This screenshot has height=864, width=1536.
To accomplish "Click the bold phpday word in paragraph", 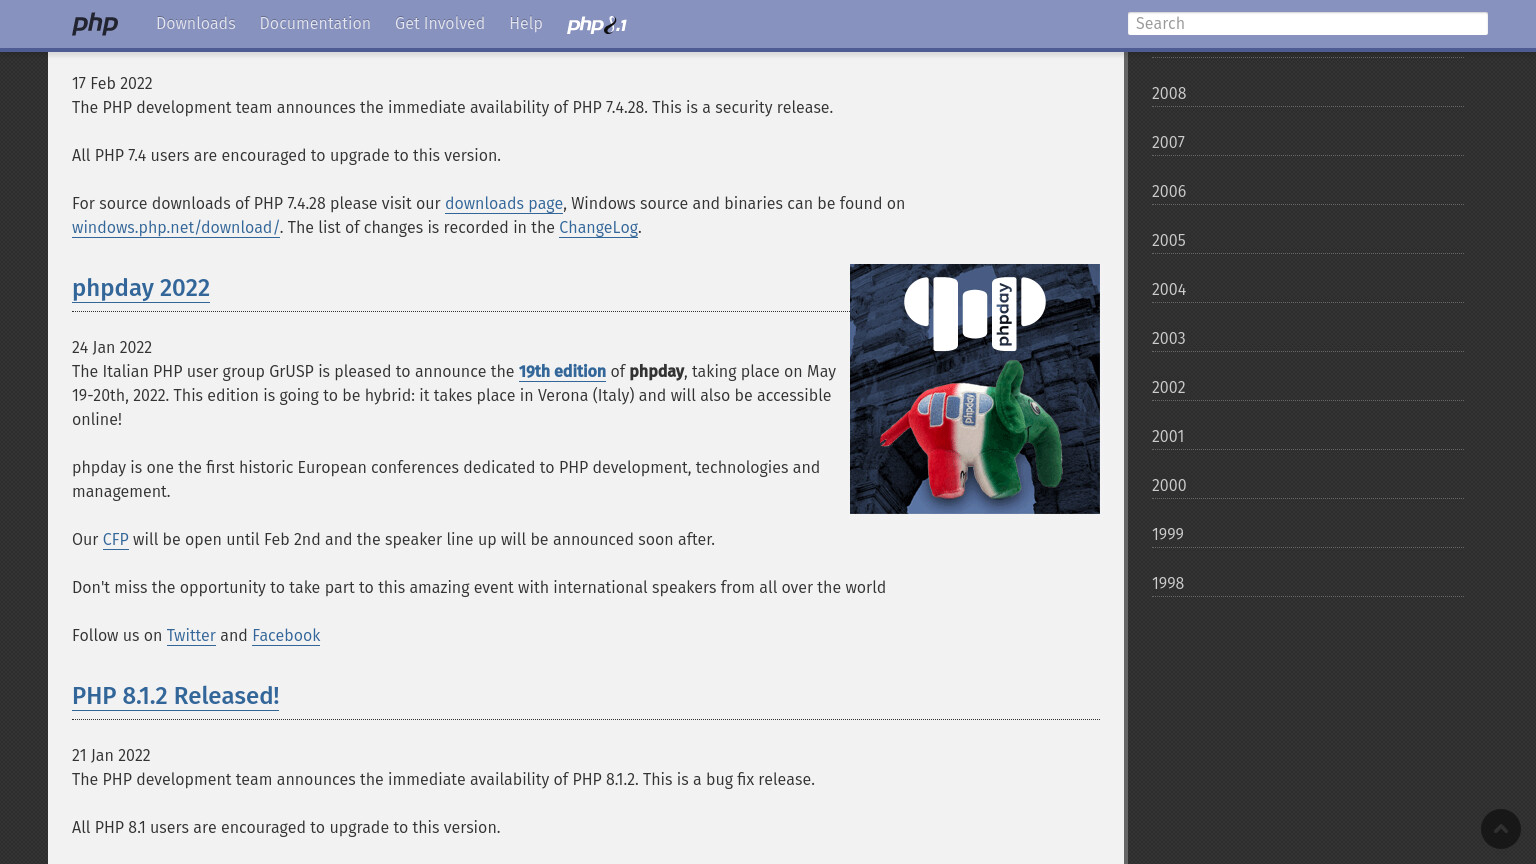I will click(x=657, y=372).
